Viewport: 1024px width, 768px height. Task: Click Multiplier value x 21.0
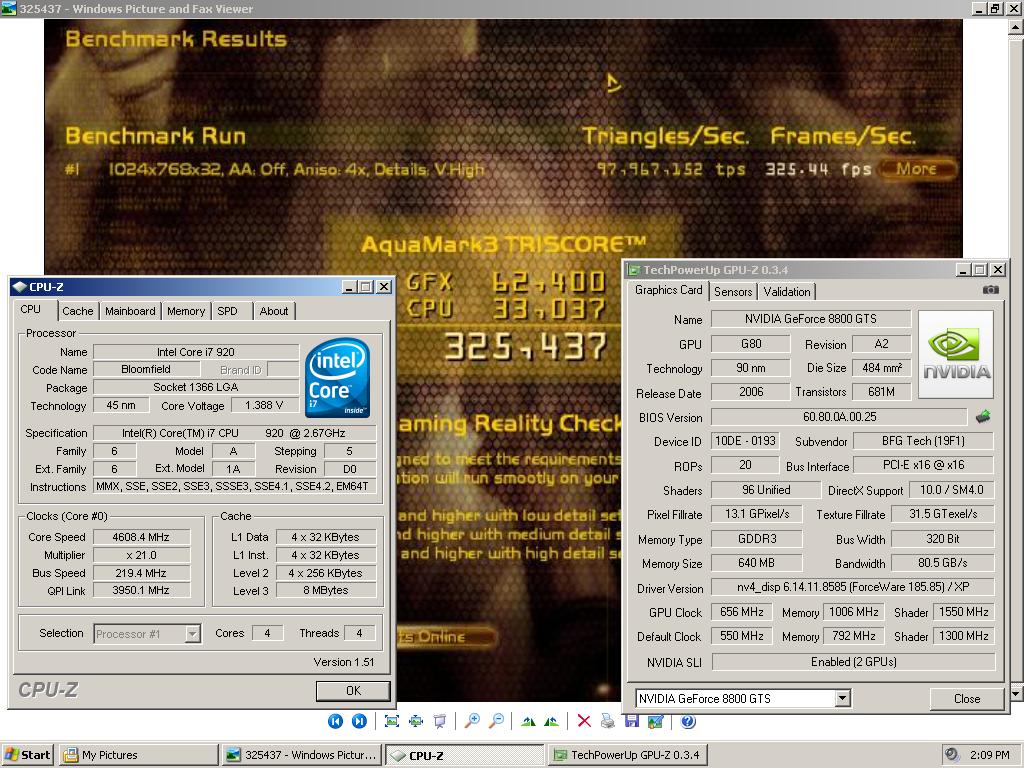142,555
